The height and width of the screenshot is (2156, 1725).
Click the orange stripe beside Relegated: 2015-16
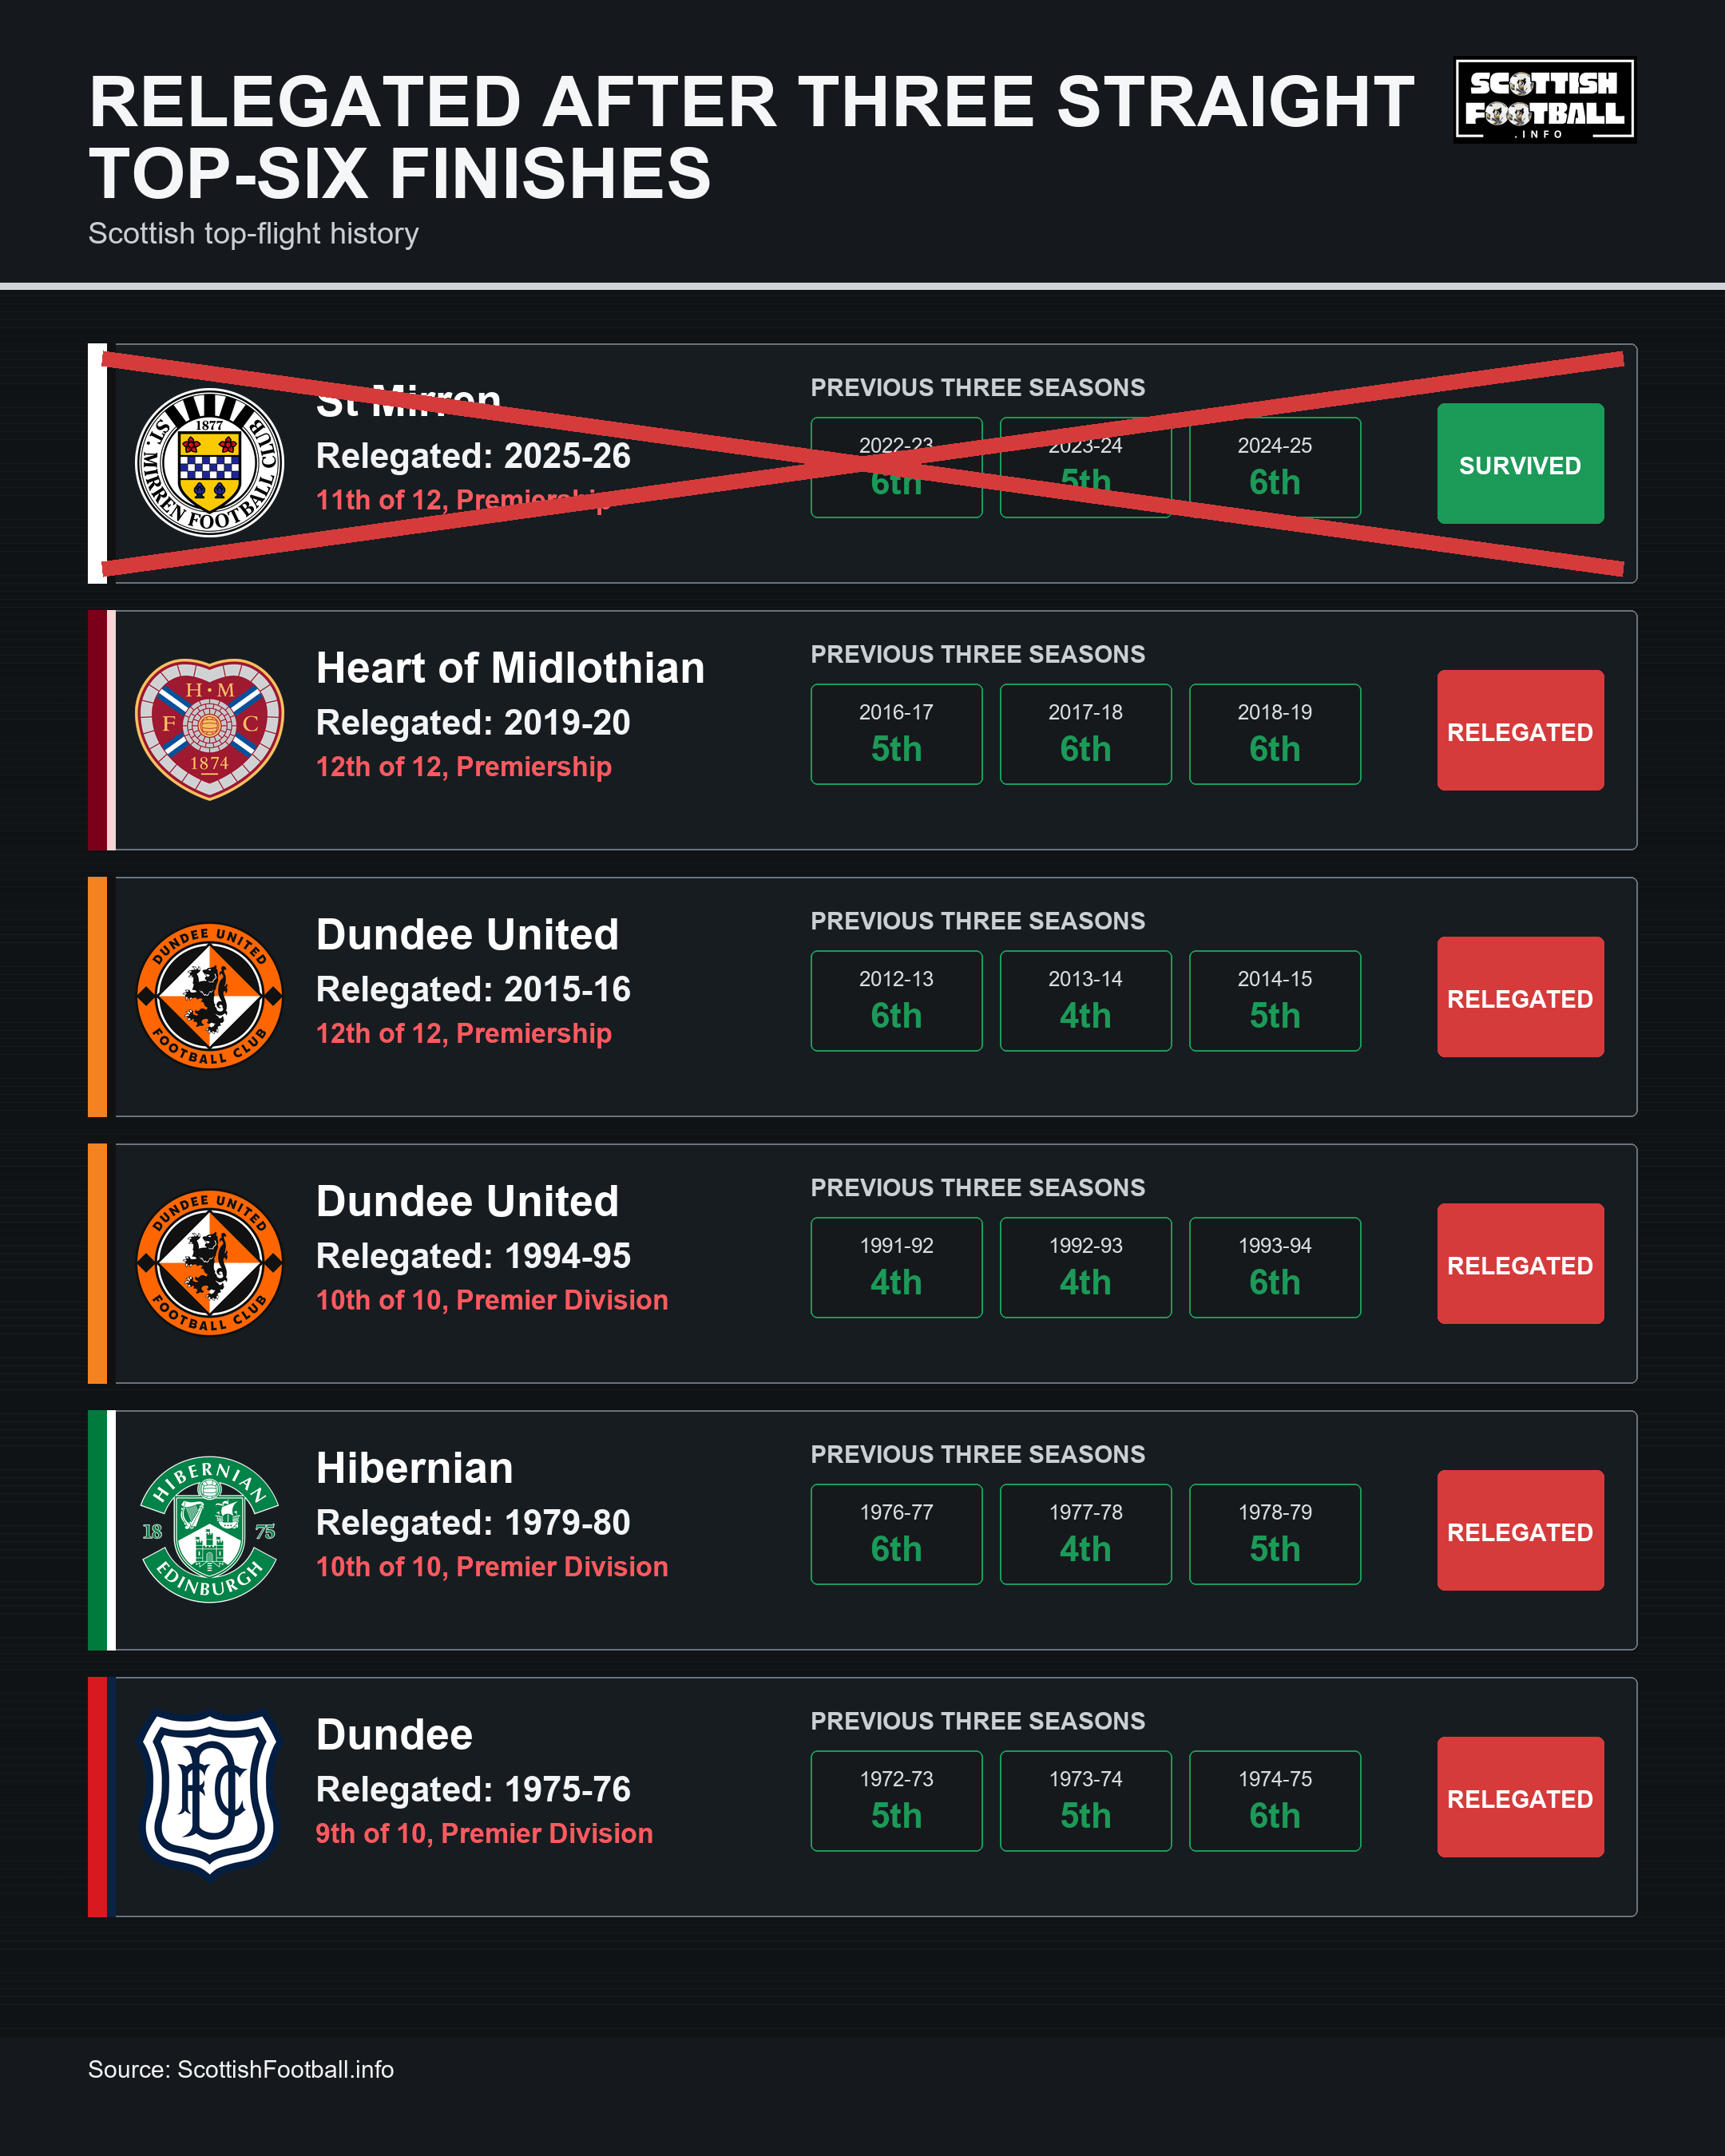click(97, 997)
